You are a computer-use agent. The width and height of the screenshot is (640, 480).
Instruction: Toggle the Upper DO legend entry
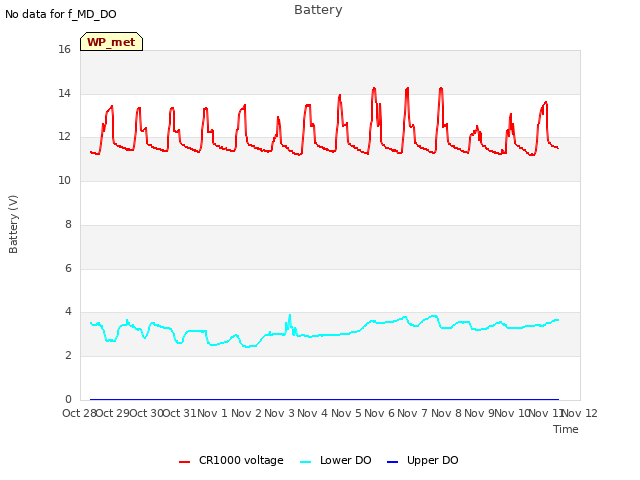tap(422, 460)
